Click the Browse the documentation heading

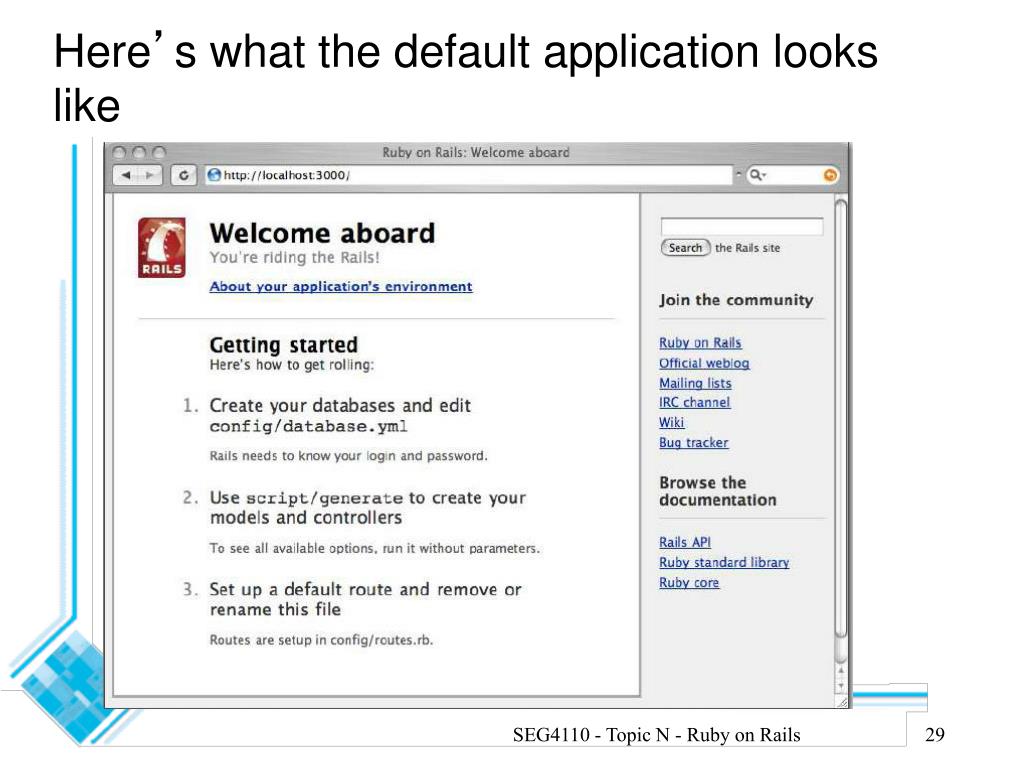click(718, 491)
